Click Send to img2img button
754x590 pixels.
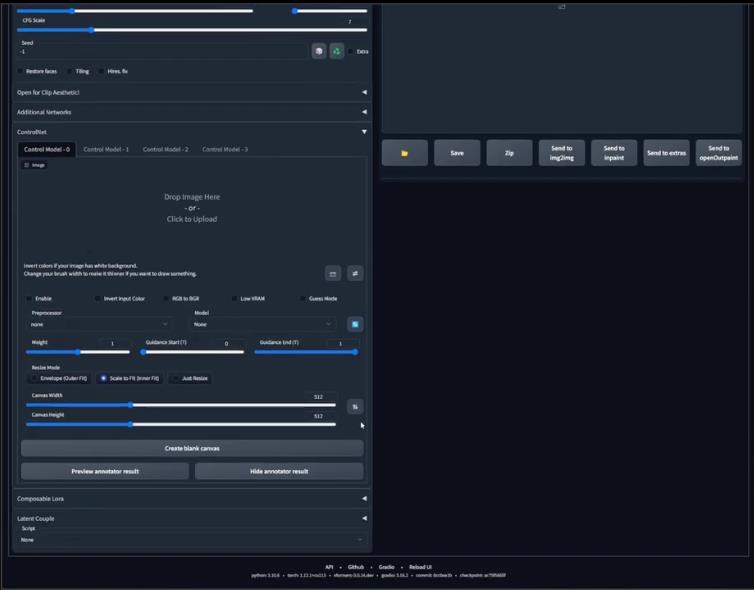(x=562, y=153)
